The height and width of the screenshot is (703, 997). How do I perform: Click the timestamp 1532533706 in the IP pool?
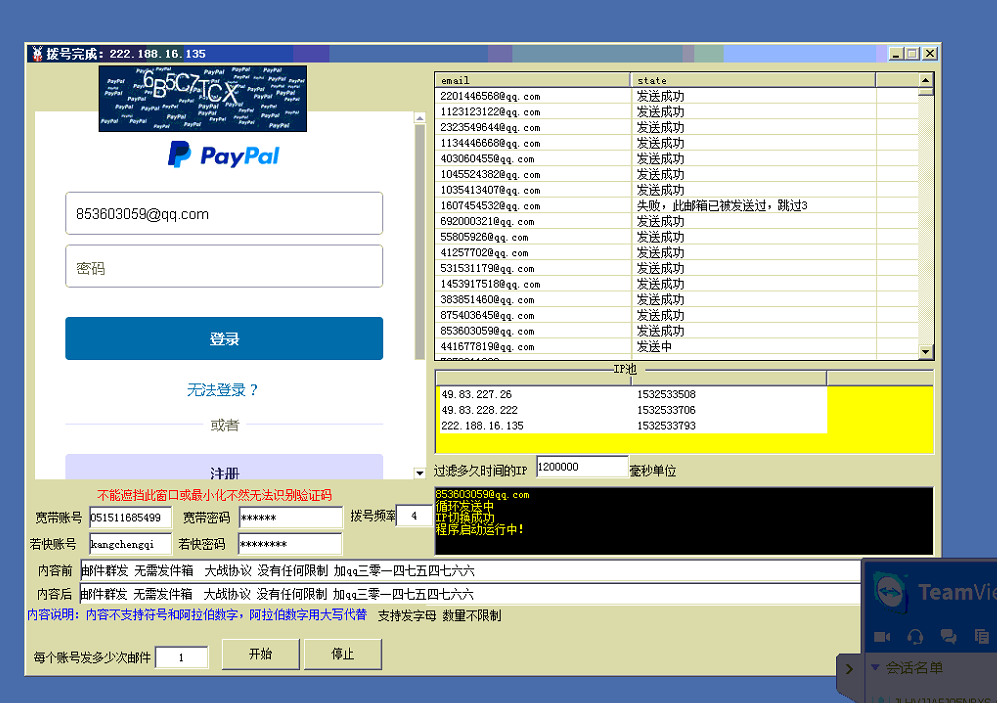[x=666, y=411]
